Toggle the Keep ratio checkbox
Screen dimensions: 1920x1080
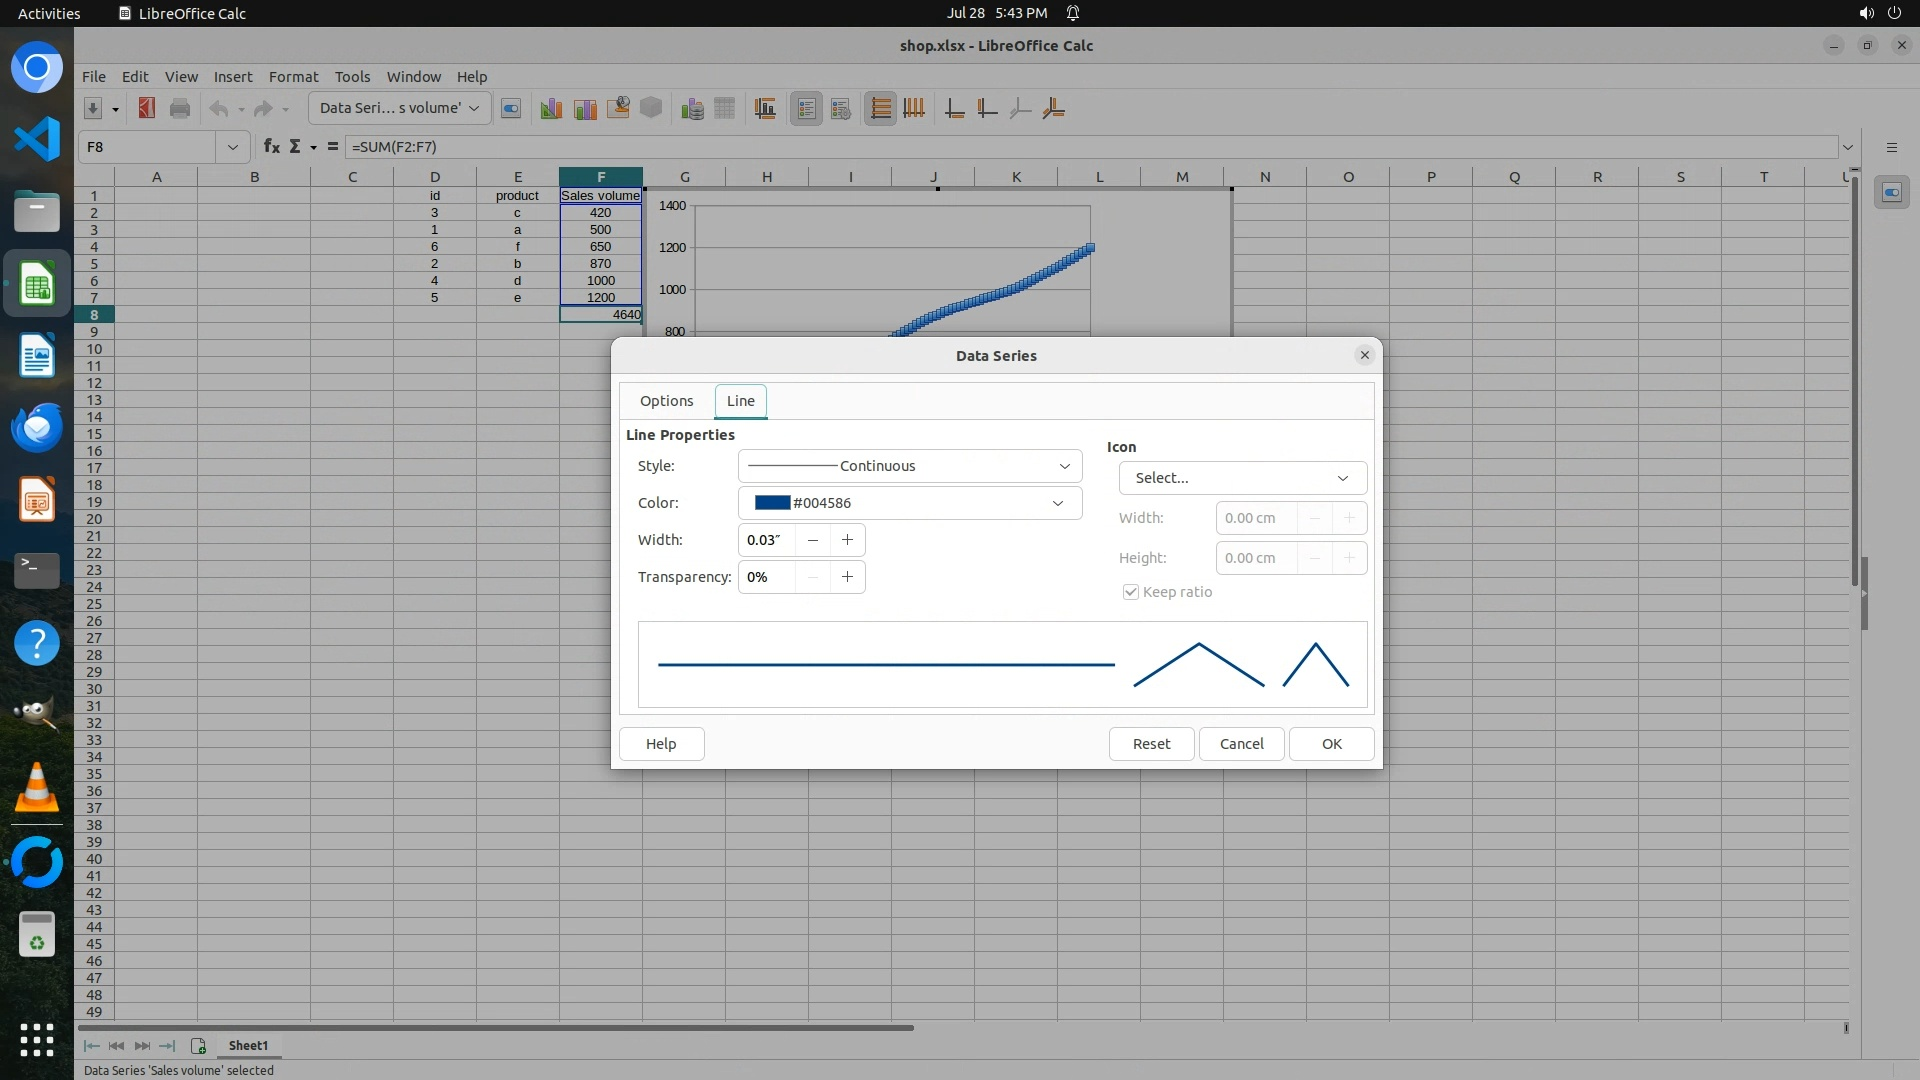1131,592
